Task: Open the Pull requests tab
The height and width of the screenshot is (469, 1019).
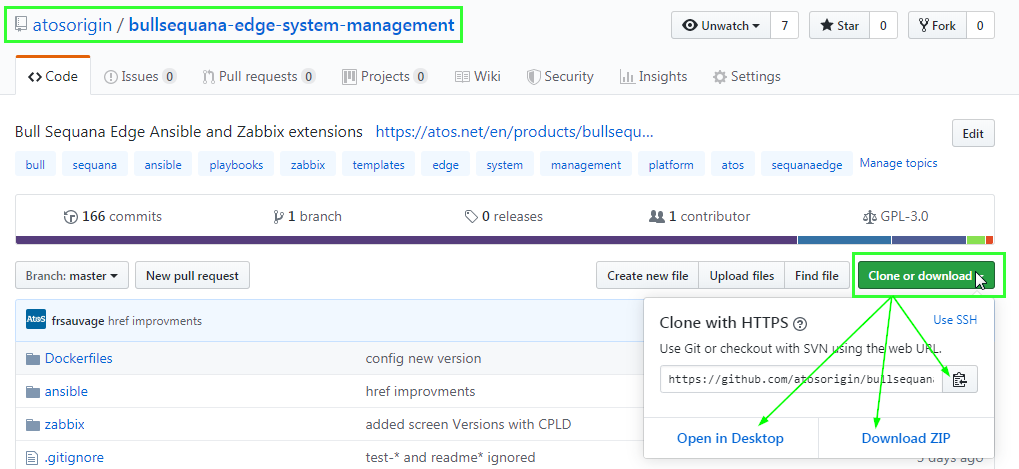Action: coord(259,77)
